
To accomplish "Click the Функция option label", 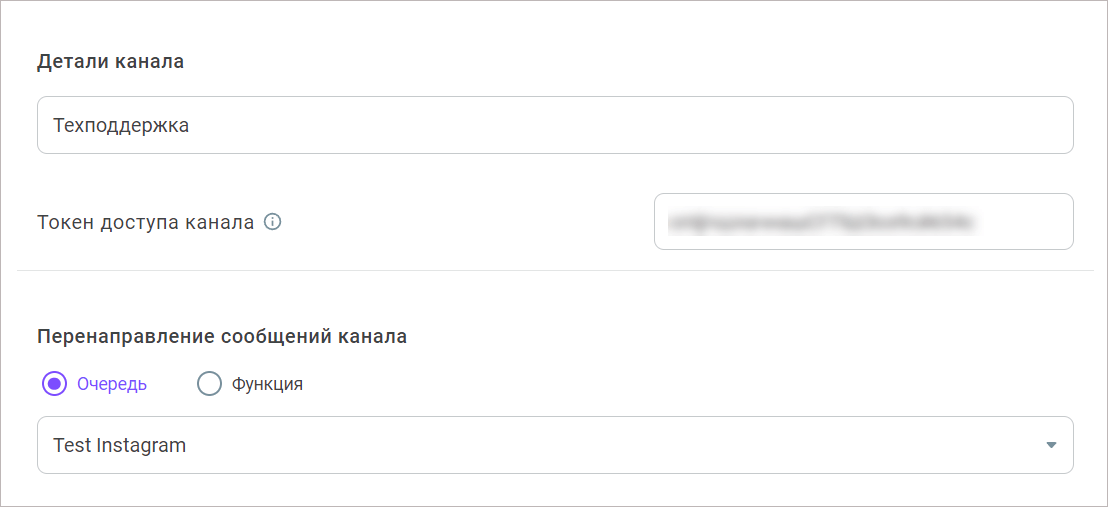I will point(267,385).
